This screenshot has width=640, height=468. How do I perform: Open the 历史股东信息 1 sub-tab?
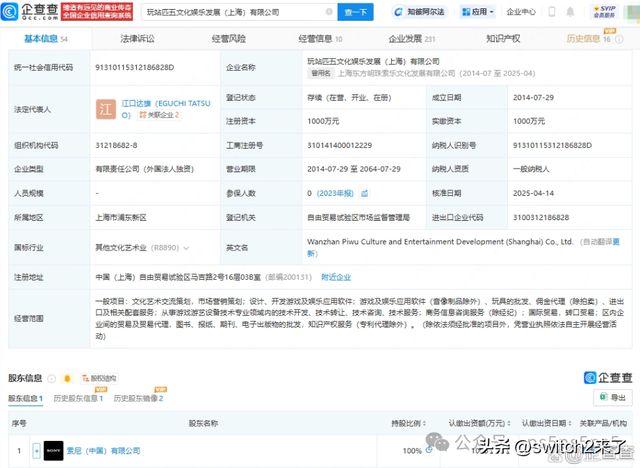(78, 398)
